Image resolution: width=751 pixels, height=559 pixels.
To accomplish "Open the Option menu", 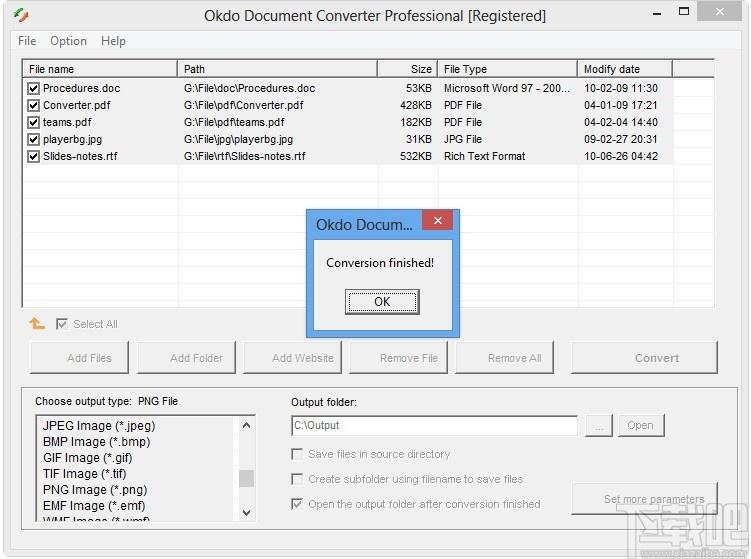I will click(x=68, y=41).
